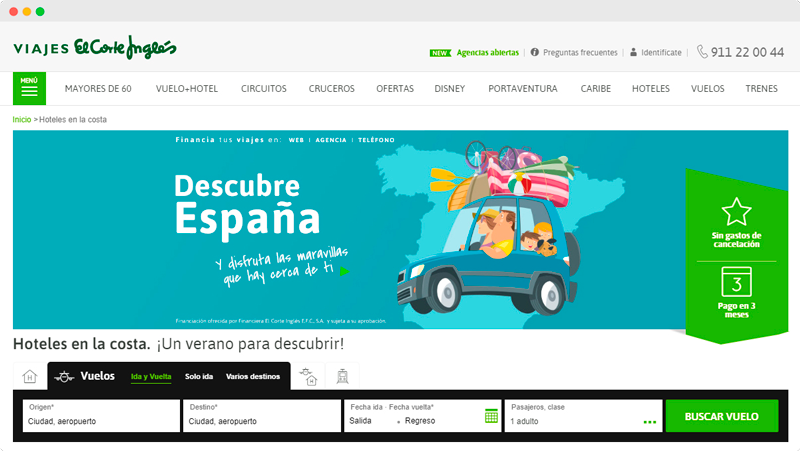Open CIRCUITOS menu item
The width and height of the screenshot is (800, 451).
[x=264, y=89]
